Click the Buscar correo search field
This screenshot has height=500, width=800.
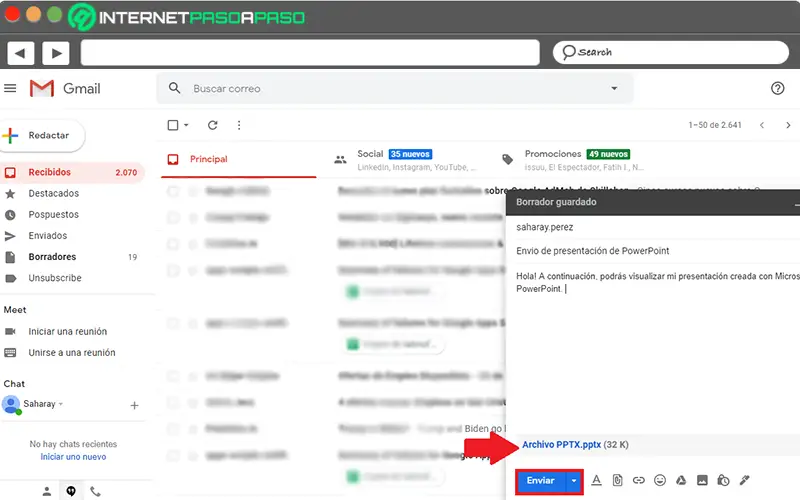tap(395, 88)
